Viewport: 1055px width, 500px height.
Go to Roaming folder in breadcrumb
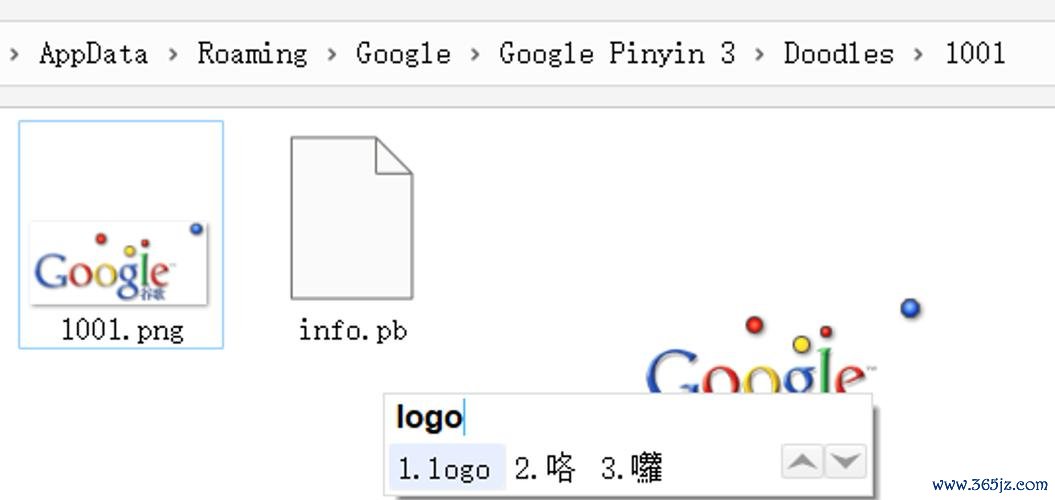coord(252,54)
